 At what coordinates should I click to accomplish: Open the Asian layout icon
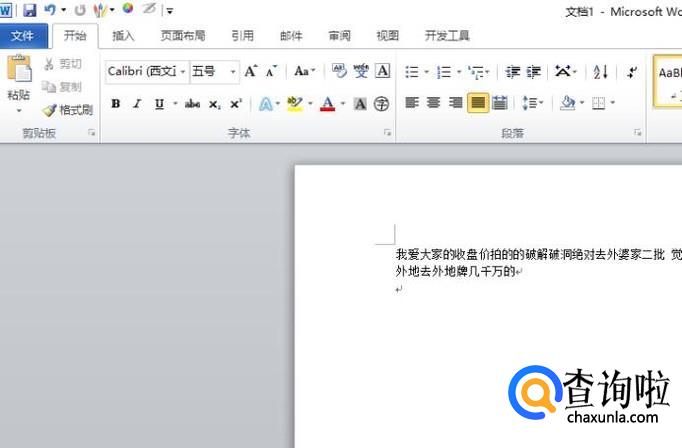click(562, 71)
